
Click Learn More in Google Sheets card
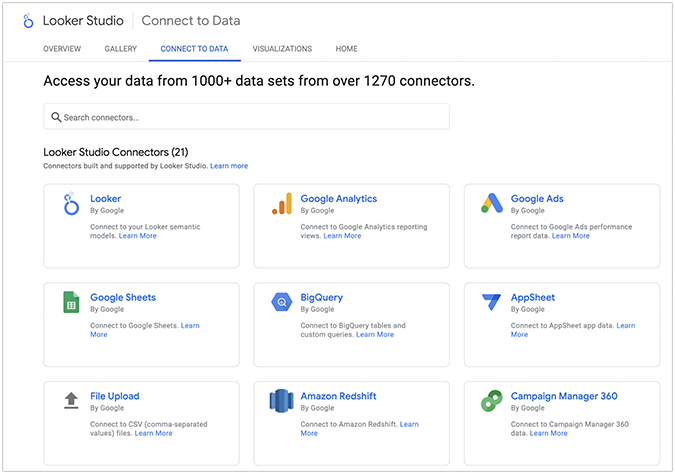(190, 325)
